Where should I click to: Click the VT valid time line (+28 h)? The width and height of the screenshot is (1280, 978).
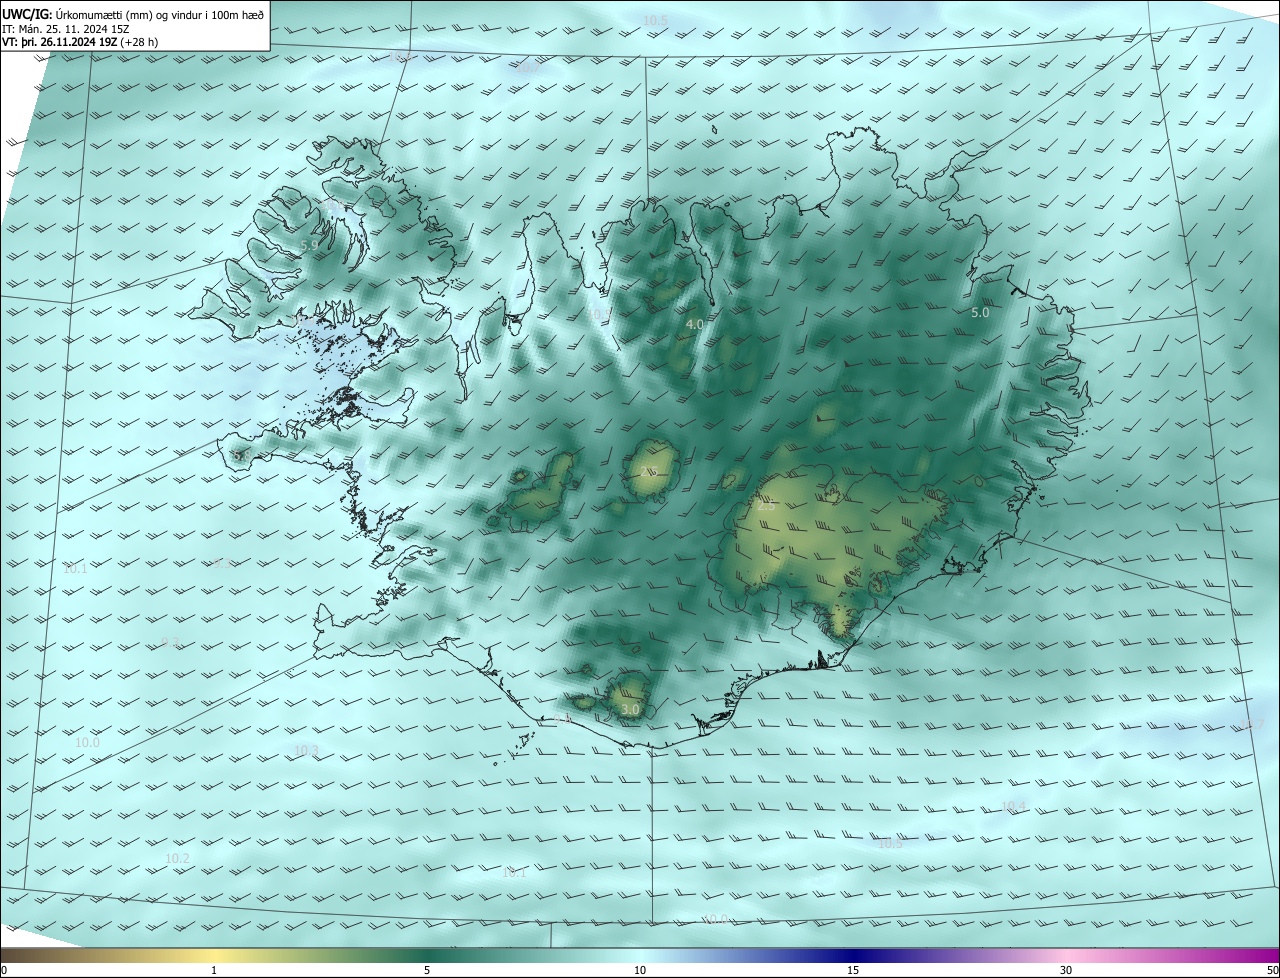click(140, 42)
